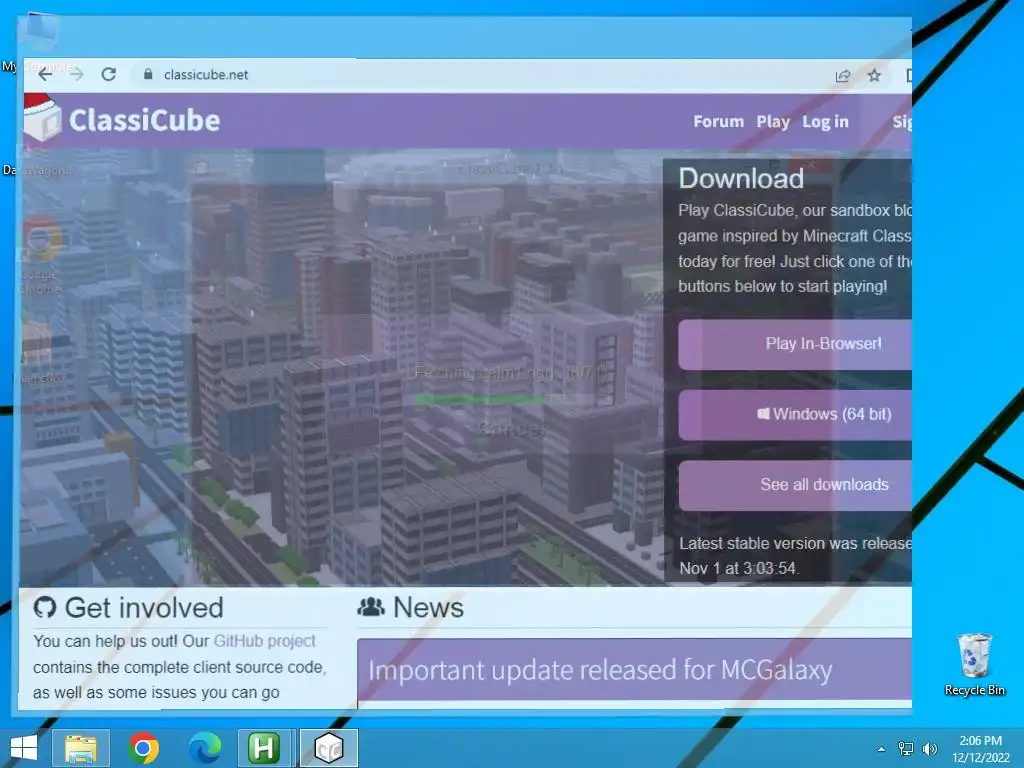The image size is (1024, 768).
Task: Show hidden system tray icons
Action: 881,749
